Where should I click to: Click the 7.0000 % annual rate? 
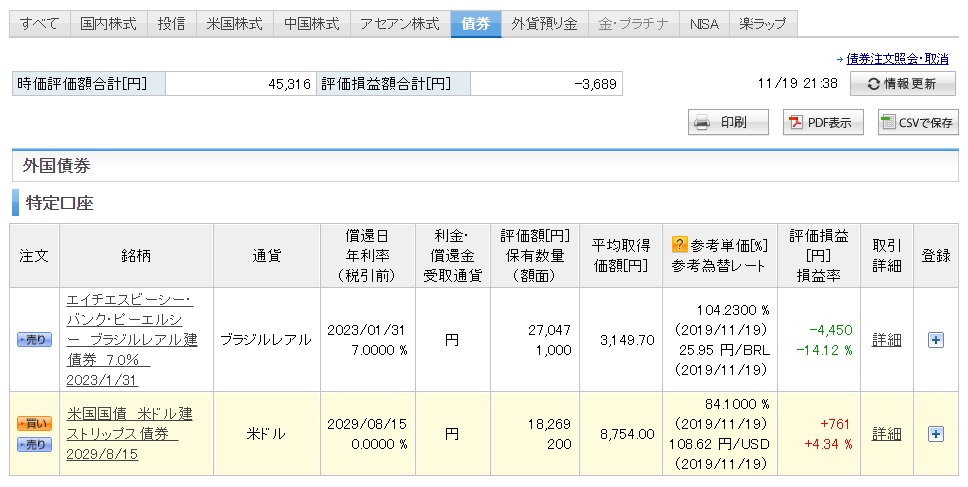click(379, 351)
